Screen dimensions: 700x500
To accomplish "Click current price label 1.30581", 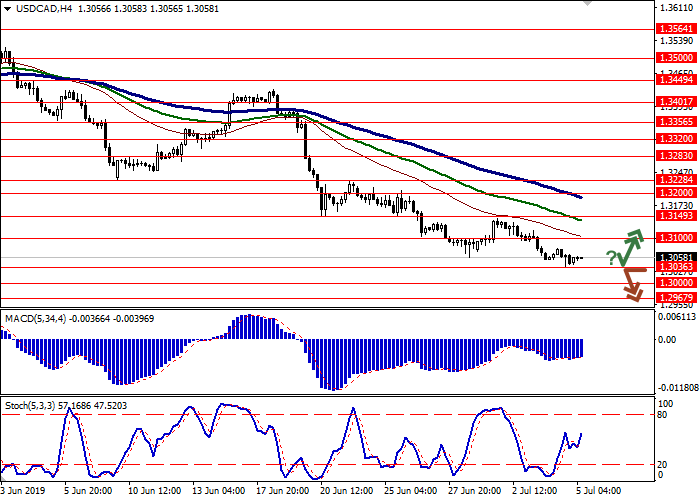I will point(671,257).
